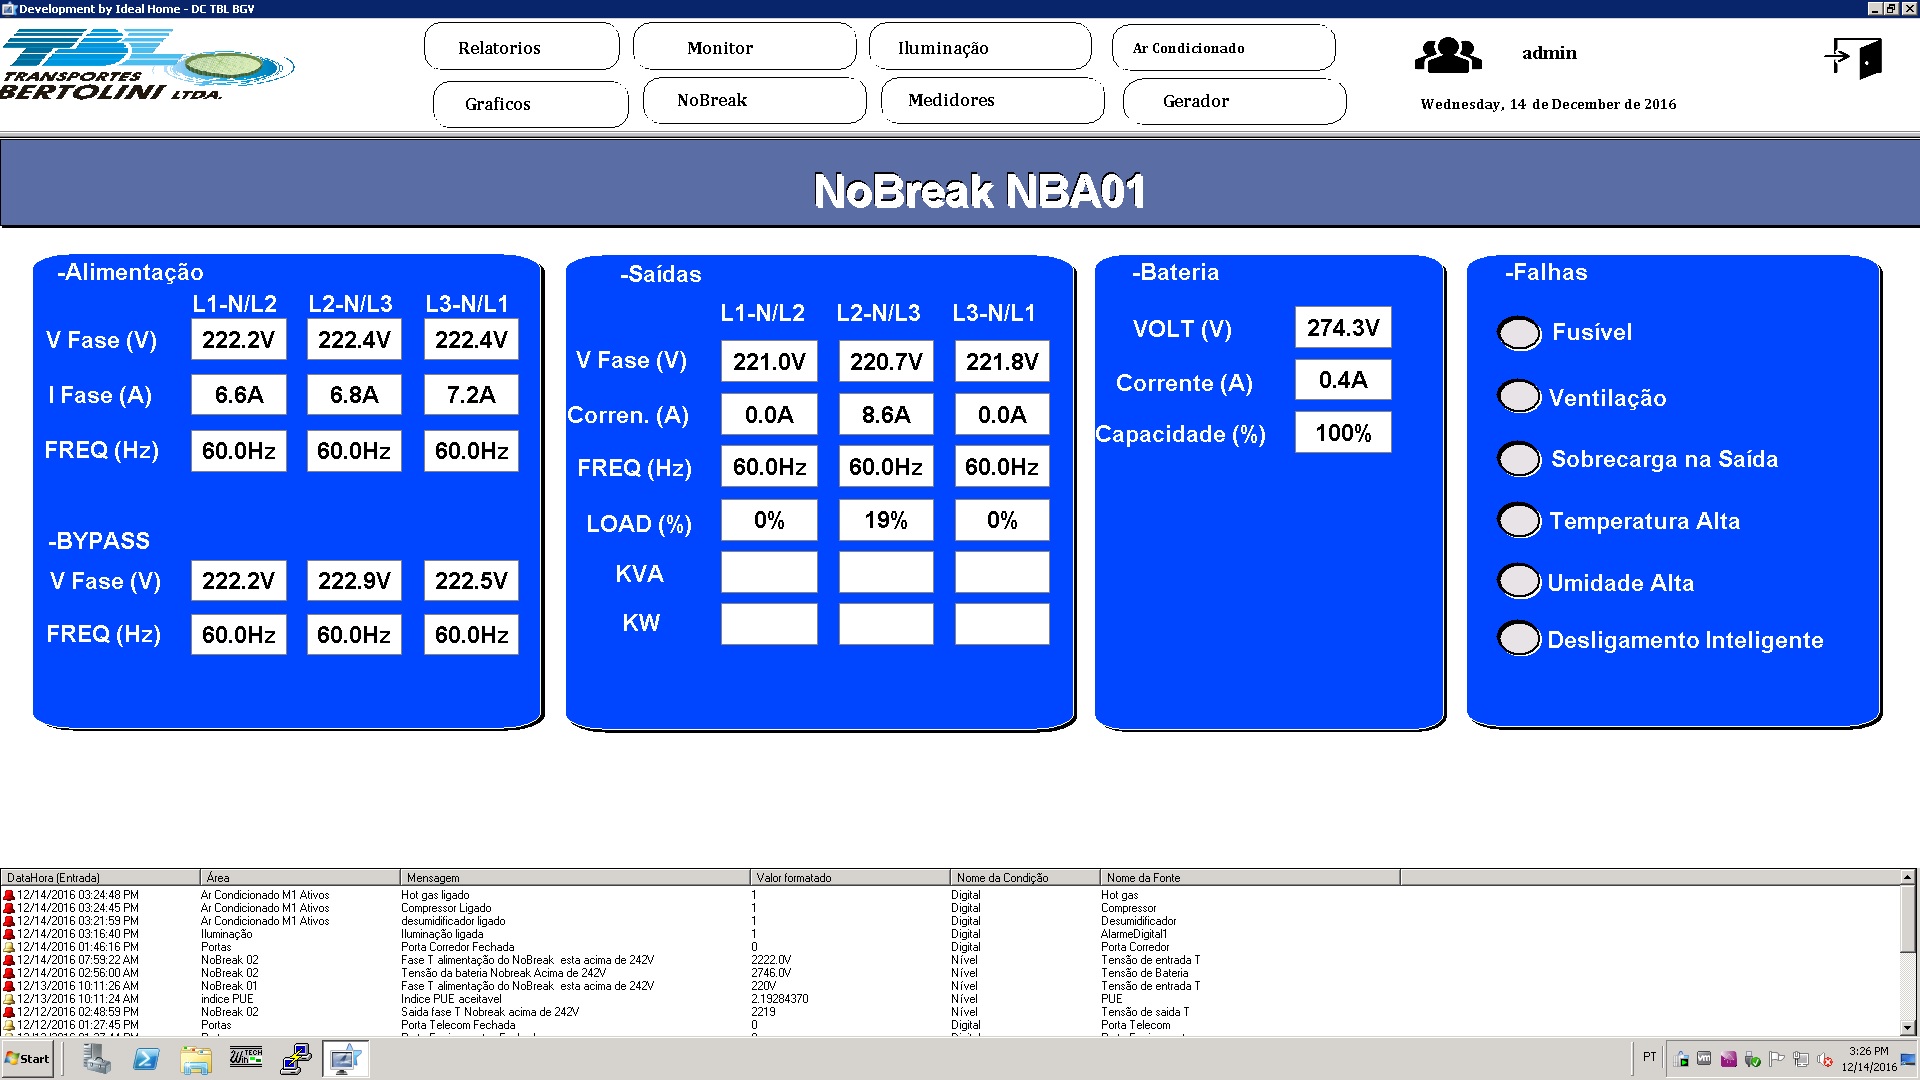Click BYPASS V Fase value 222.9V

[354, 581]
